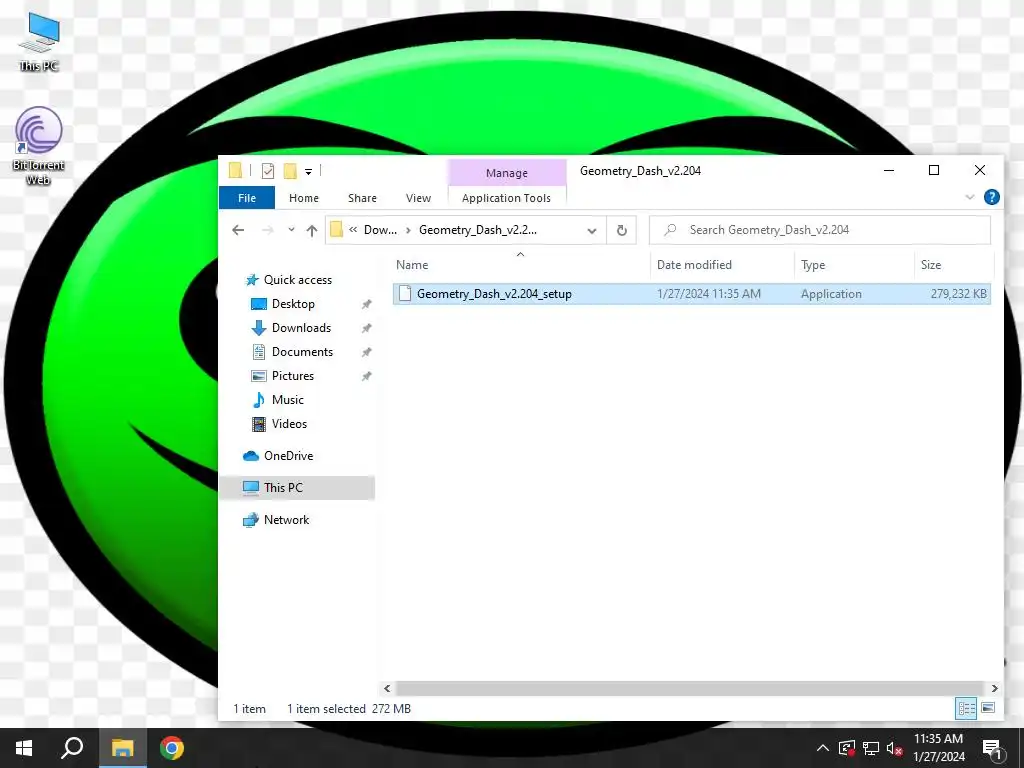The height and width of the screenshot is (768, 1024).
Task: Open Explorer Help question mark icon
Action: 991,197
